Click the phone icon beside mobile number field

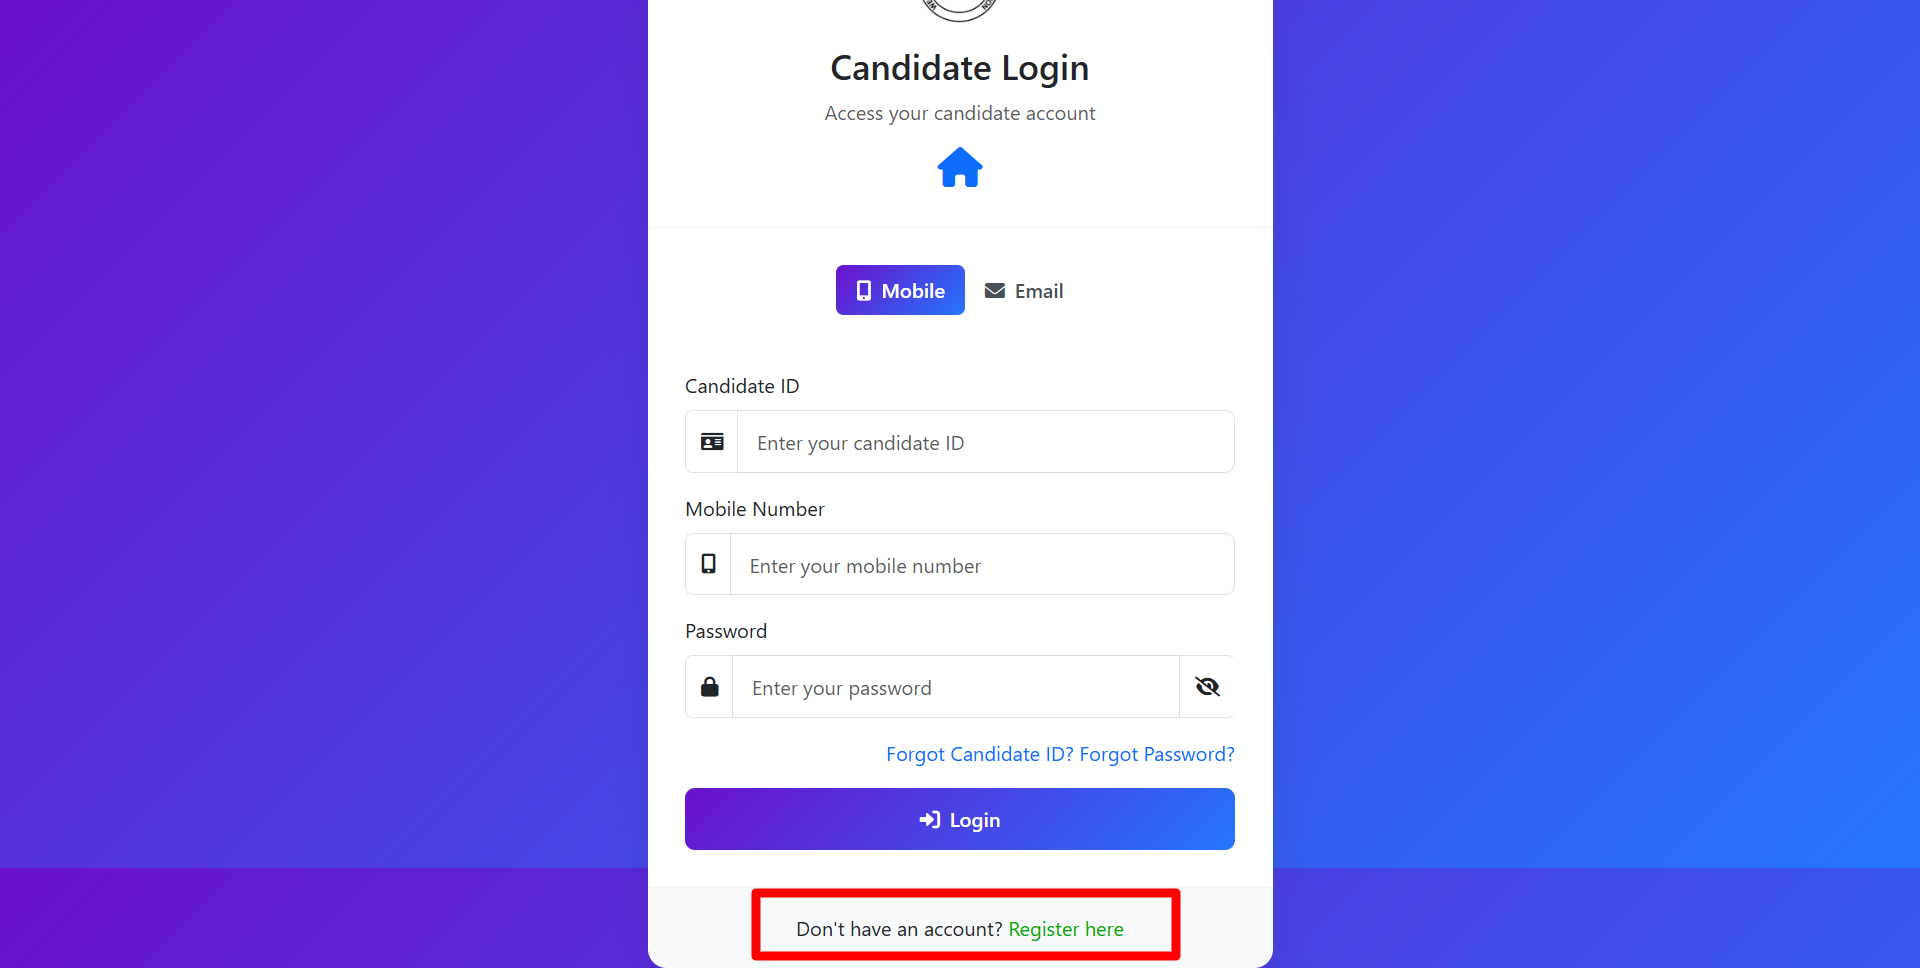[708, 564]
